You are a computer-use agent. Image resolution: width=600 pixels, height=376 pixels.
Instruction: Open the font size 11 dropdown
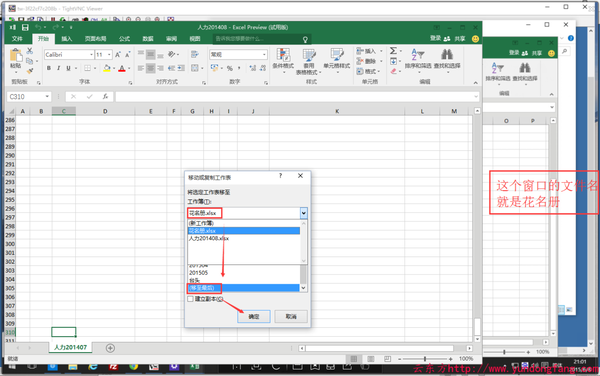pos(109,55)
